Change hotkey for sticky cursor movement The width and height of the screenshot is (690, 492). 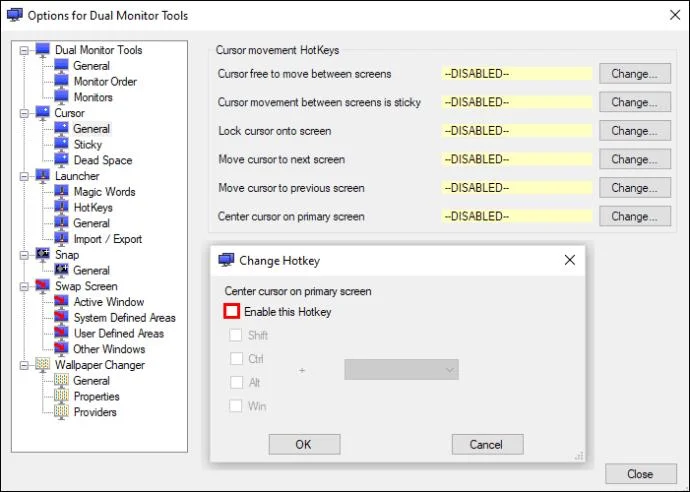click(x=635, y=102)
